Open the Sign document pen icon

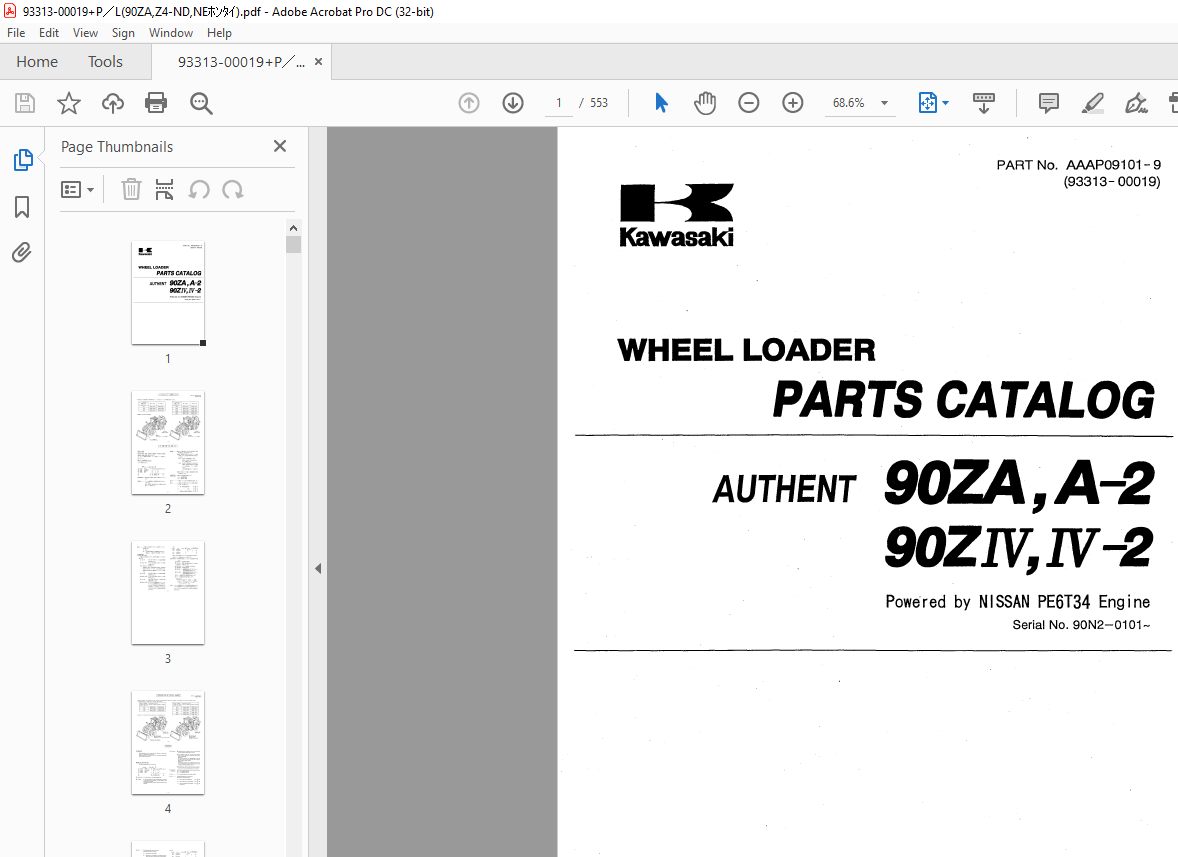pos(1136,103)
